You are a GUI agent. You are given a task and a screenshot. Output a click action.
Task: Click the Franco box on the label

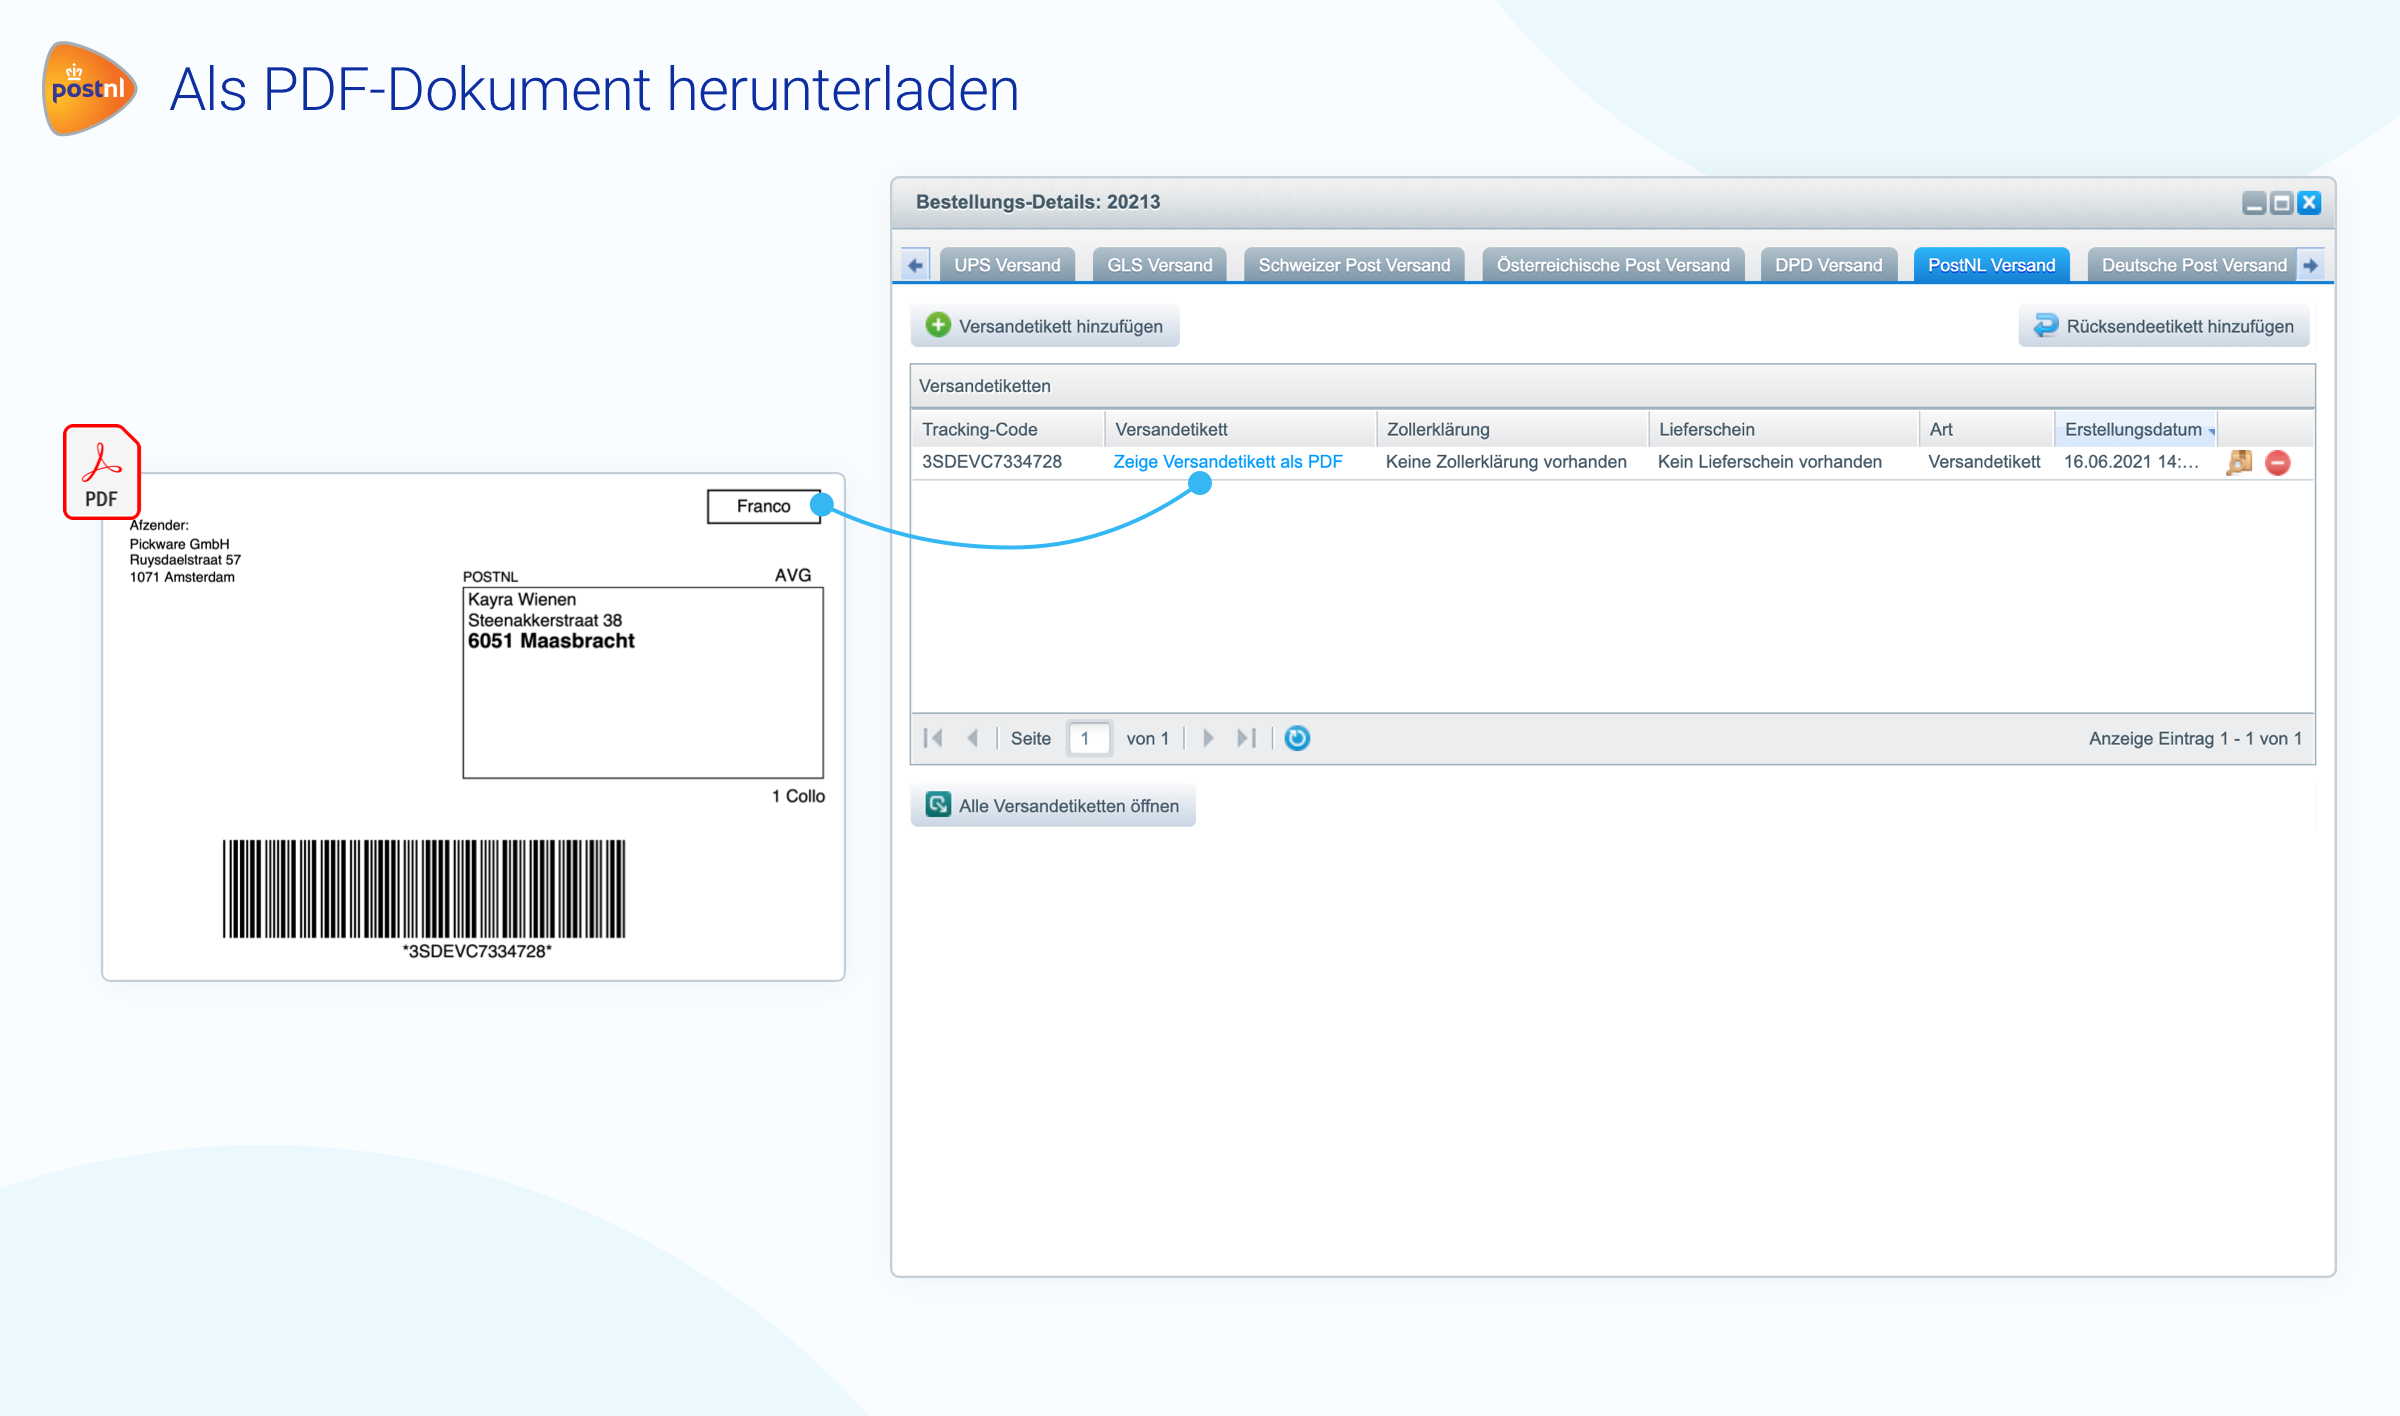(763, 506)
